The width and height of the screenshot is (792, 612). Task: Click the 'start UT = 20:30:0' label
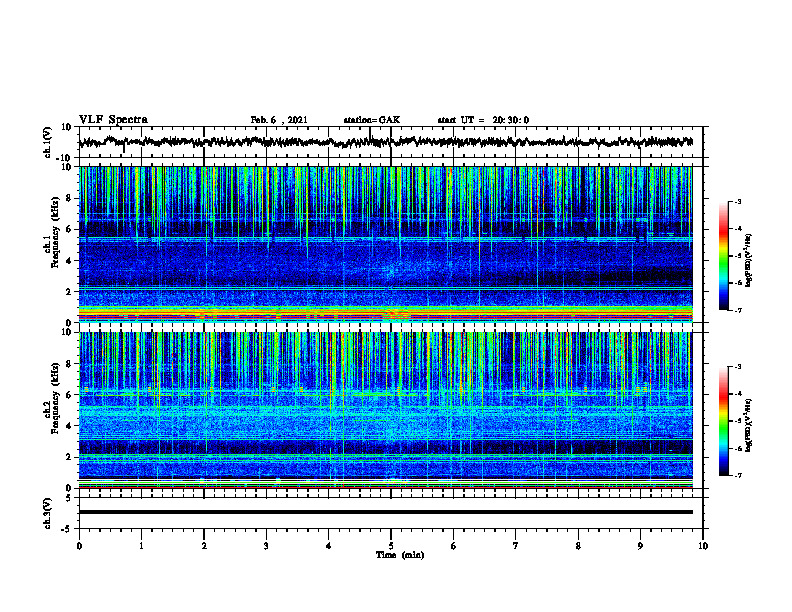(483, 120)
